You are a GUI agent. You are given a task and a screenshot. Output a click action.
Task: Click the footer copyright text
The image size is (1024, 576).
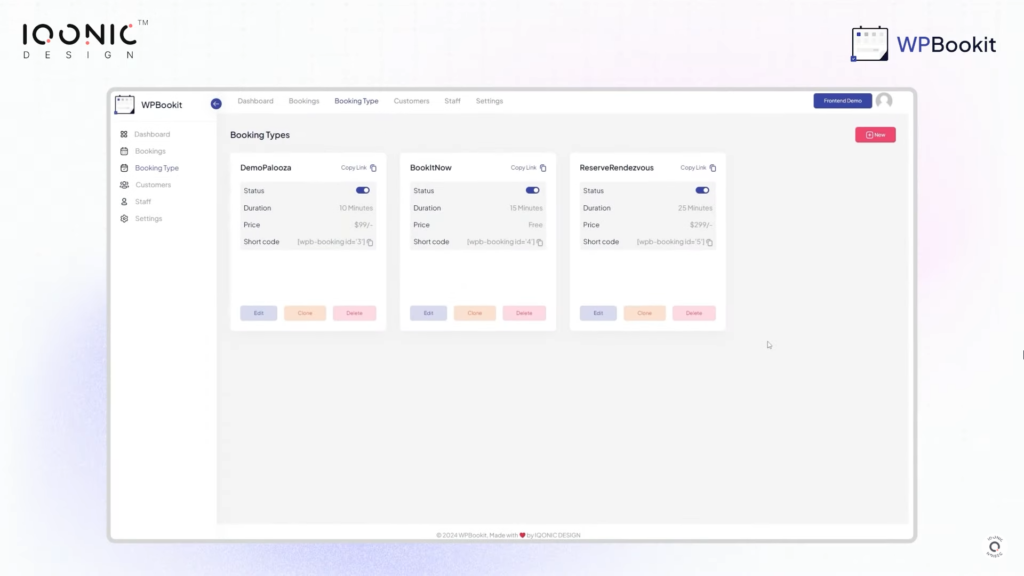[x=508, y=536]
